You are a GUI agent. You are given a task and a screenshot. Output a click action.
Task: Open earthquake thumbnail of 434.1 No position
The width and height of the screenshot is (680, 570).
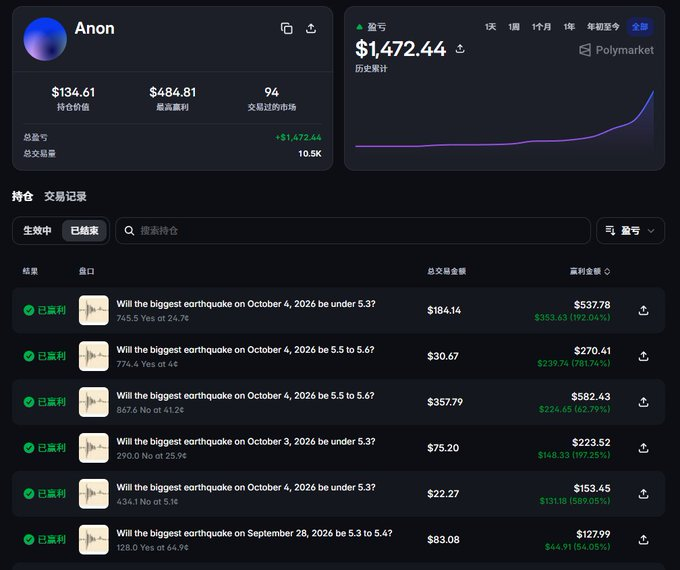(94, 494)
